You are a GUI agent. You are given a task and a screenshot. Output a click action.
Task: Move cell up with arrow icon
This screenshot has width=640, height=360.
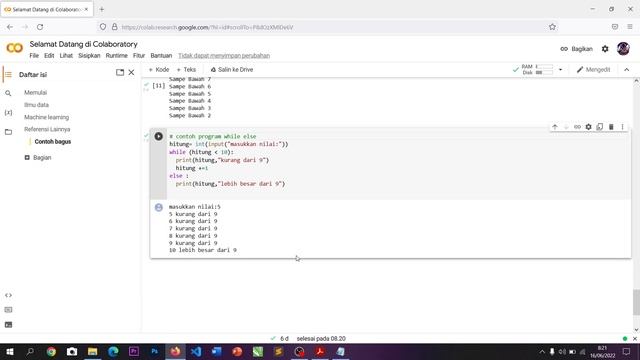(x=555, y=127)
